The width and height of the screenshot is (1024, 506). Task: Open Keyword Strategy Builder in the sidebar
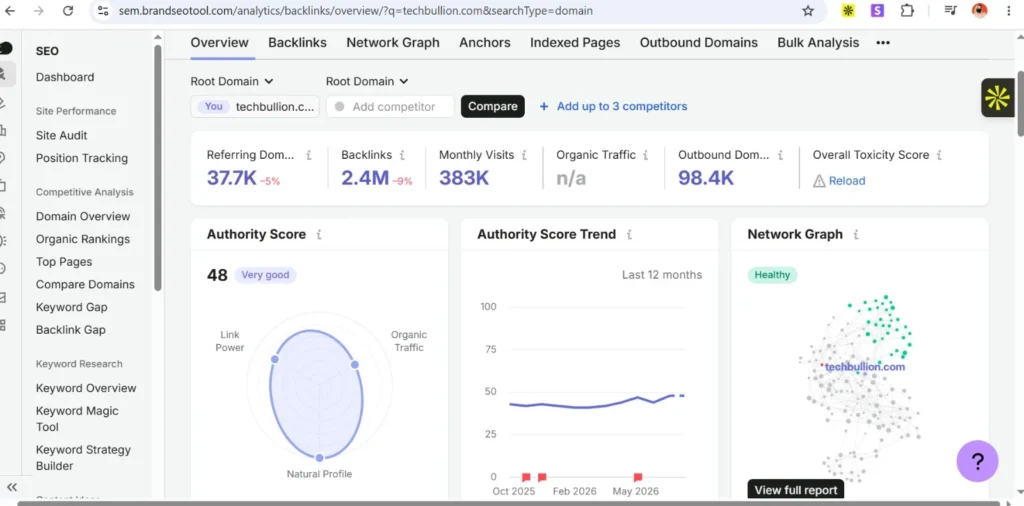tap(84, 458)
